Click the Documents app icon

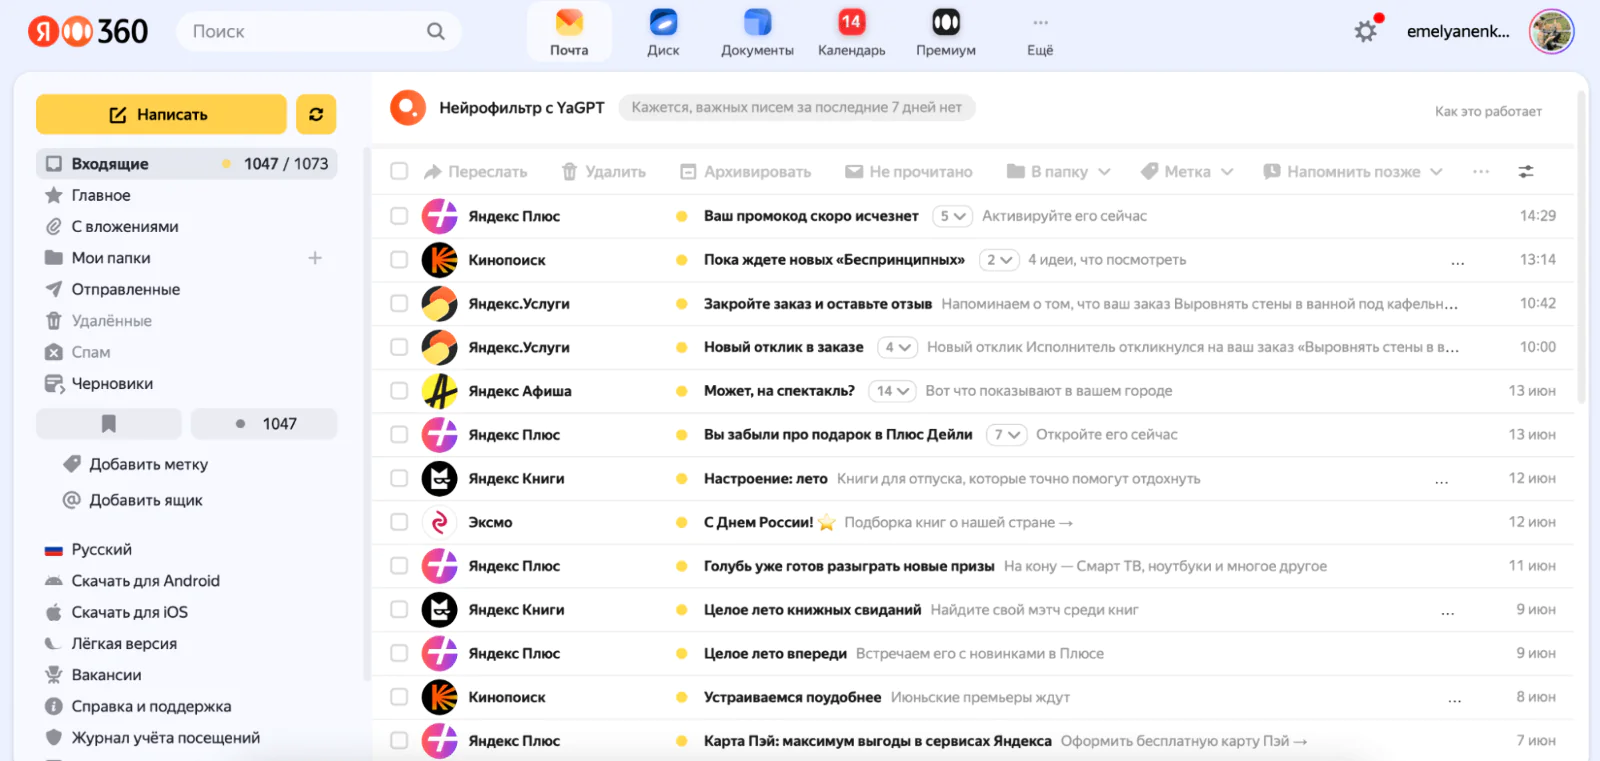(x=757, y=23)
